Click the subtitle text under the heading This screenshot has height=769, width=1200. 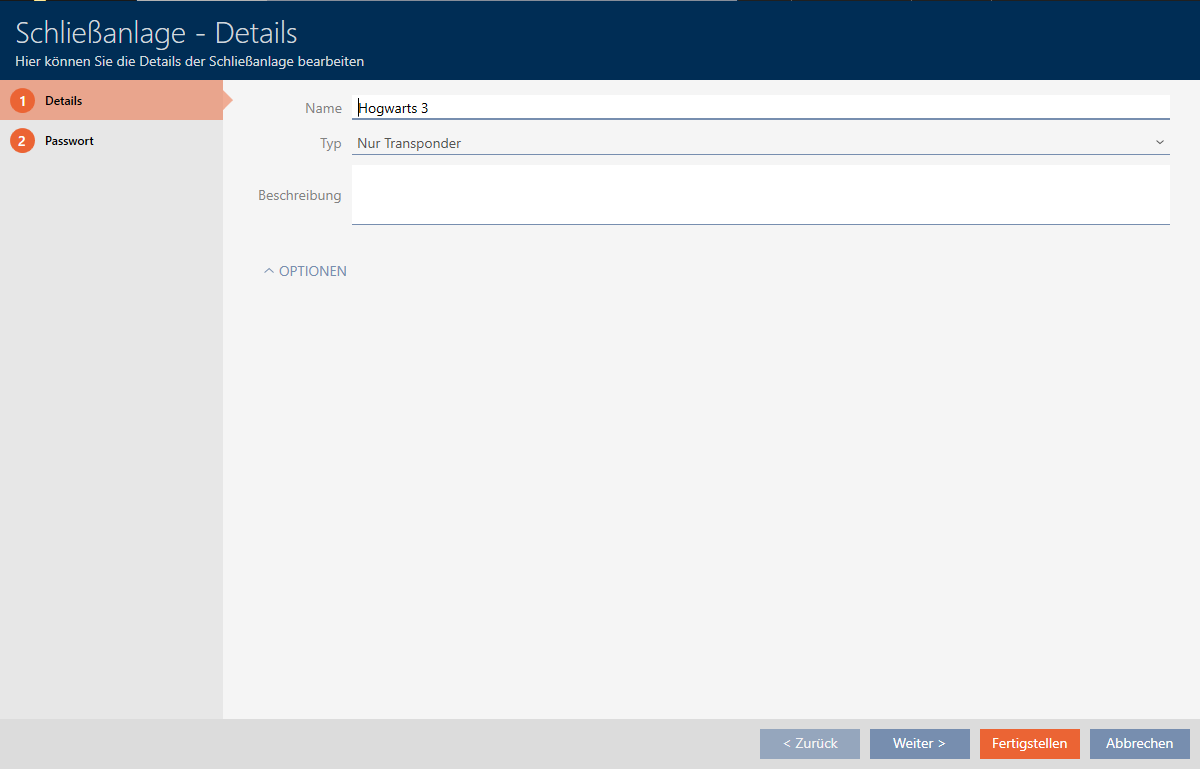click(x=190, y=62)
